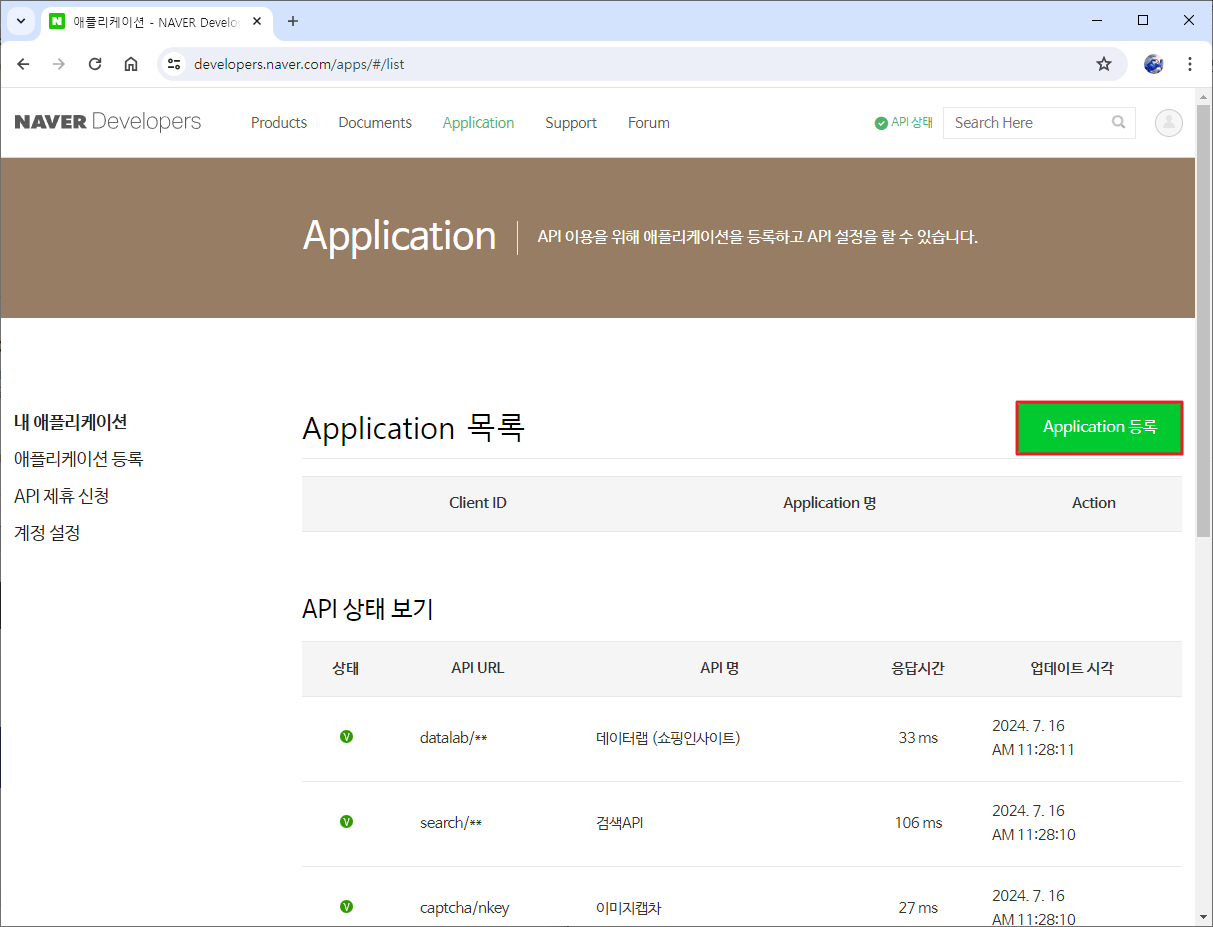
Task: Click the 106 ms response time
Action: click(x=918, y=823)
